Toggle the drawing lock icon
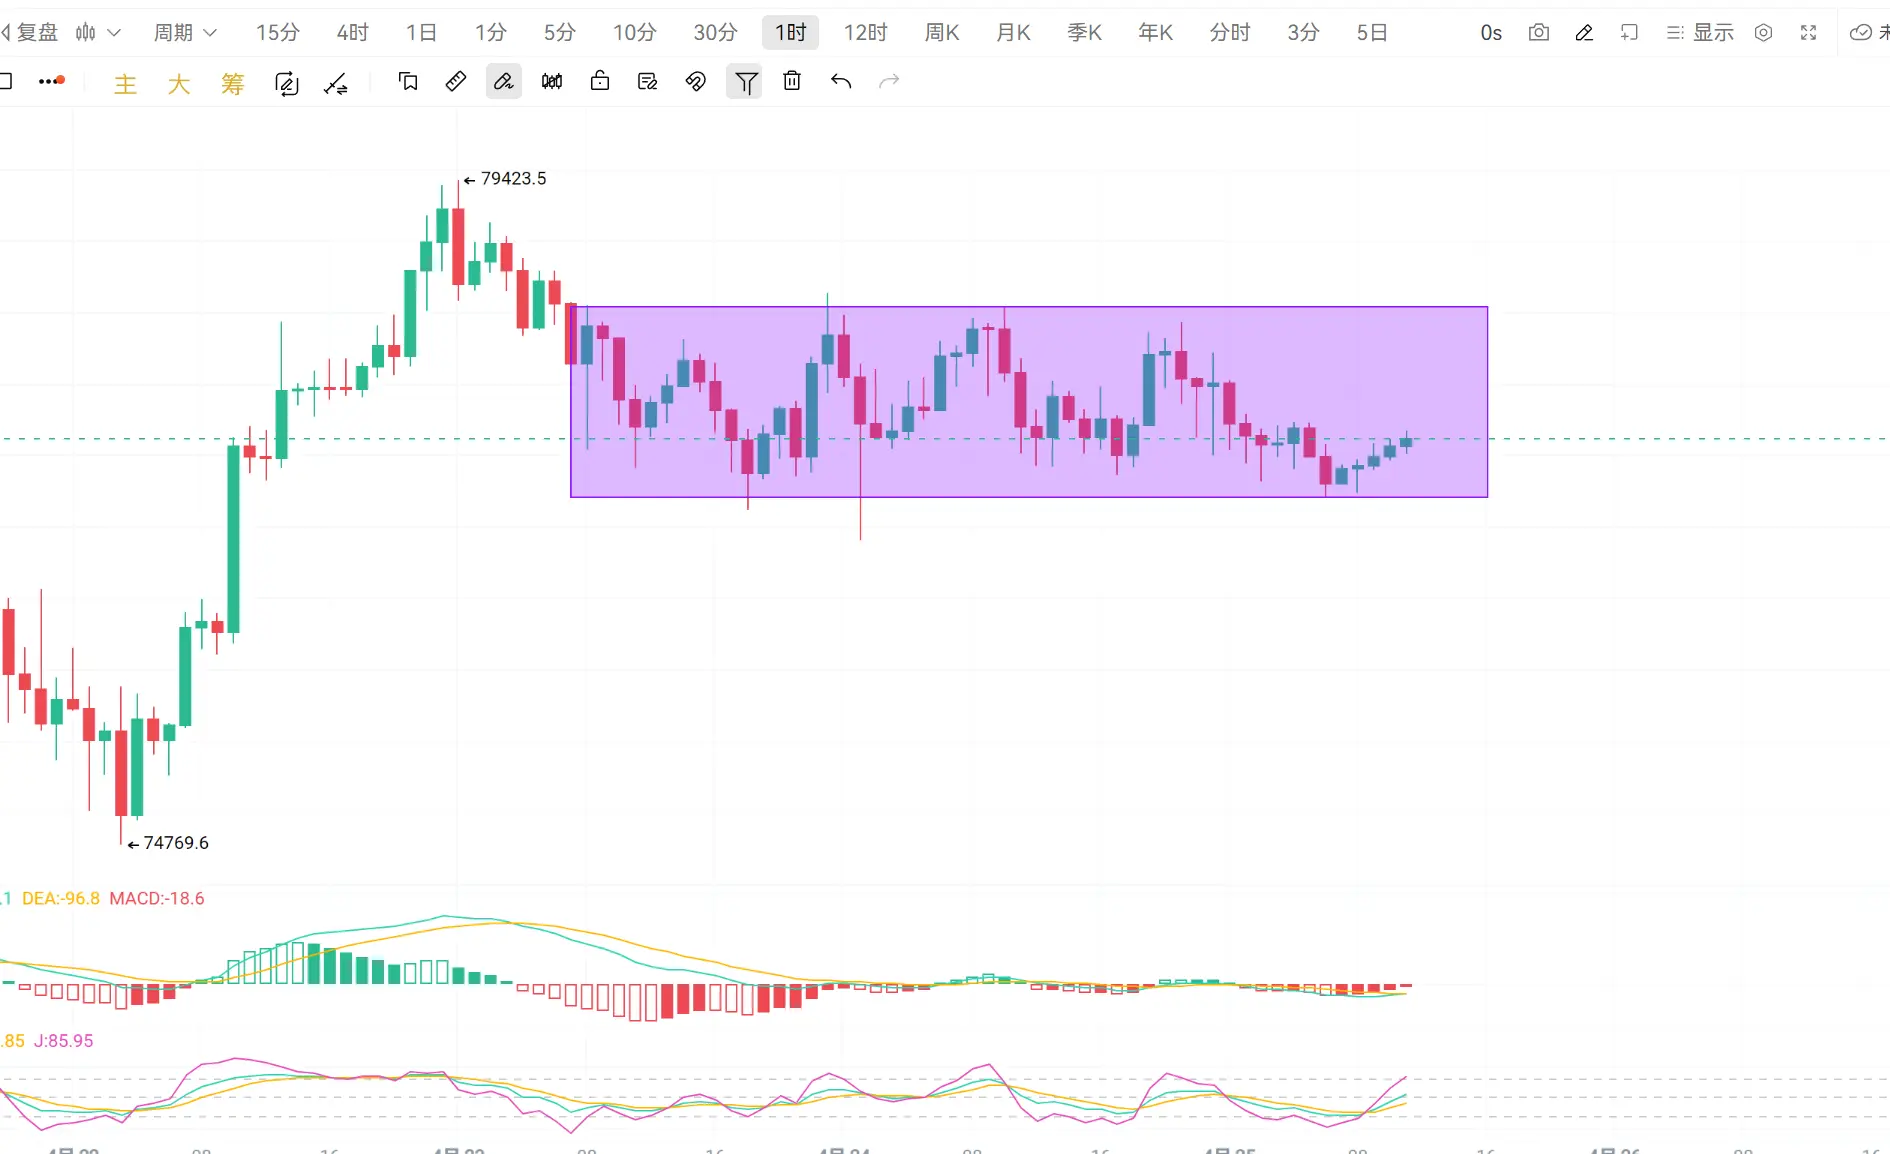The width and height of the screenshot is (1890, 1154). [x=600, y=81]
